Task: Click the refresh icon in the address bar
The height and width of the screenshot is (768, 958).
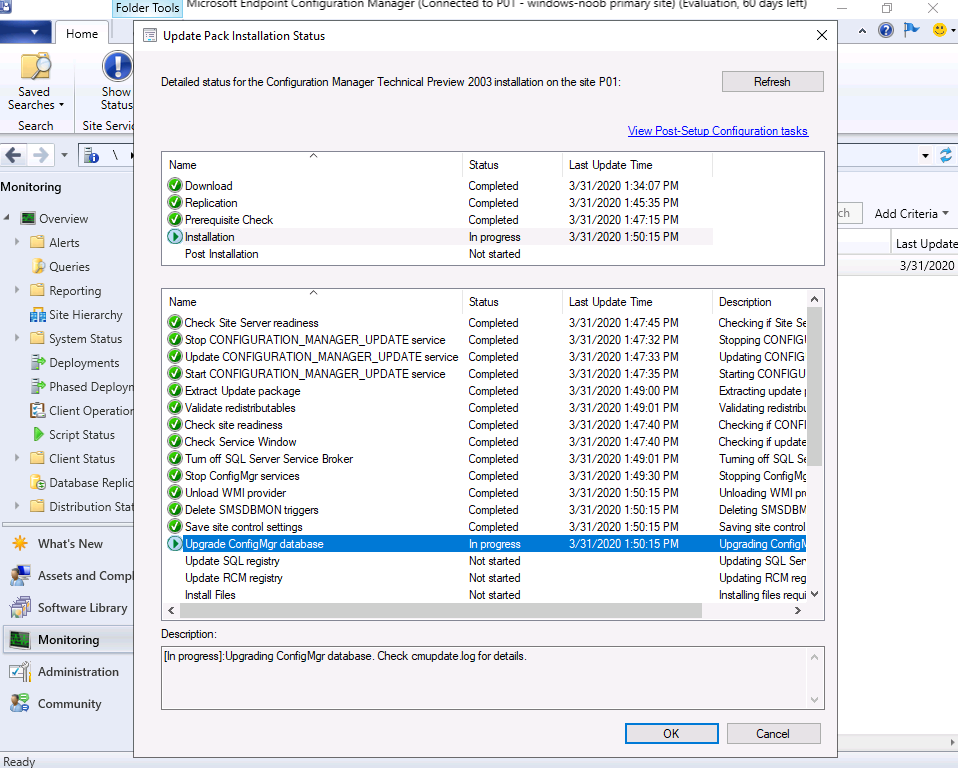Action: 946,155
